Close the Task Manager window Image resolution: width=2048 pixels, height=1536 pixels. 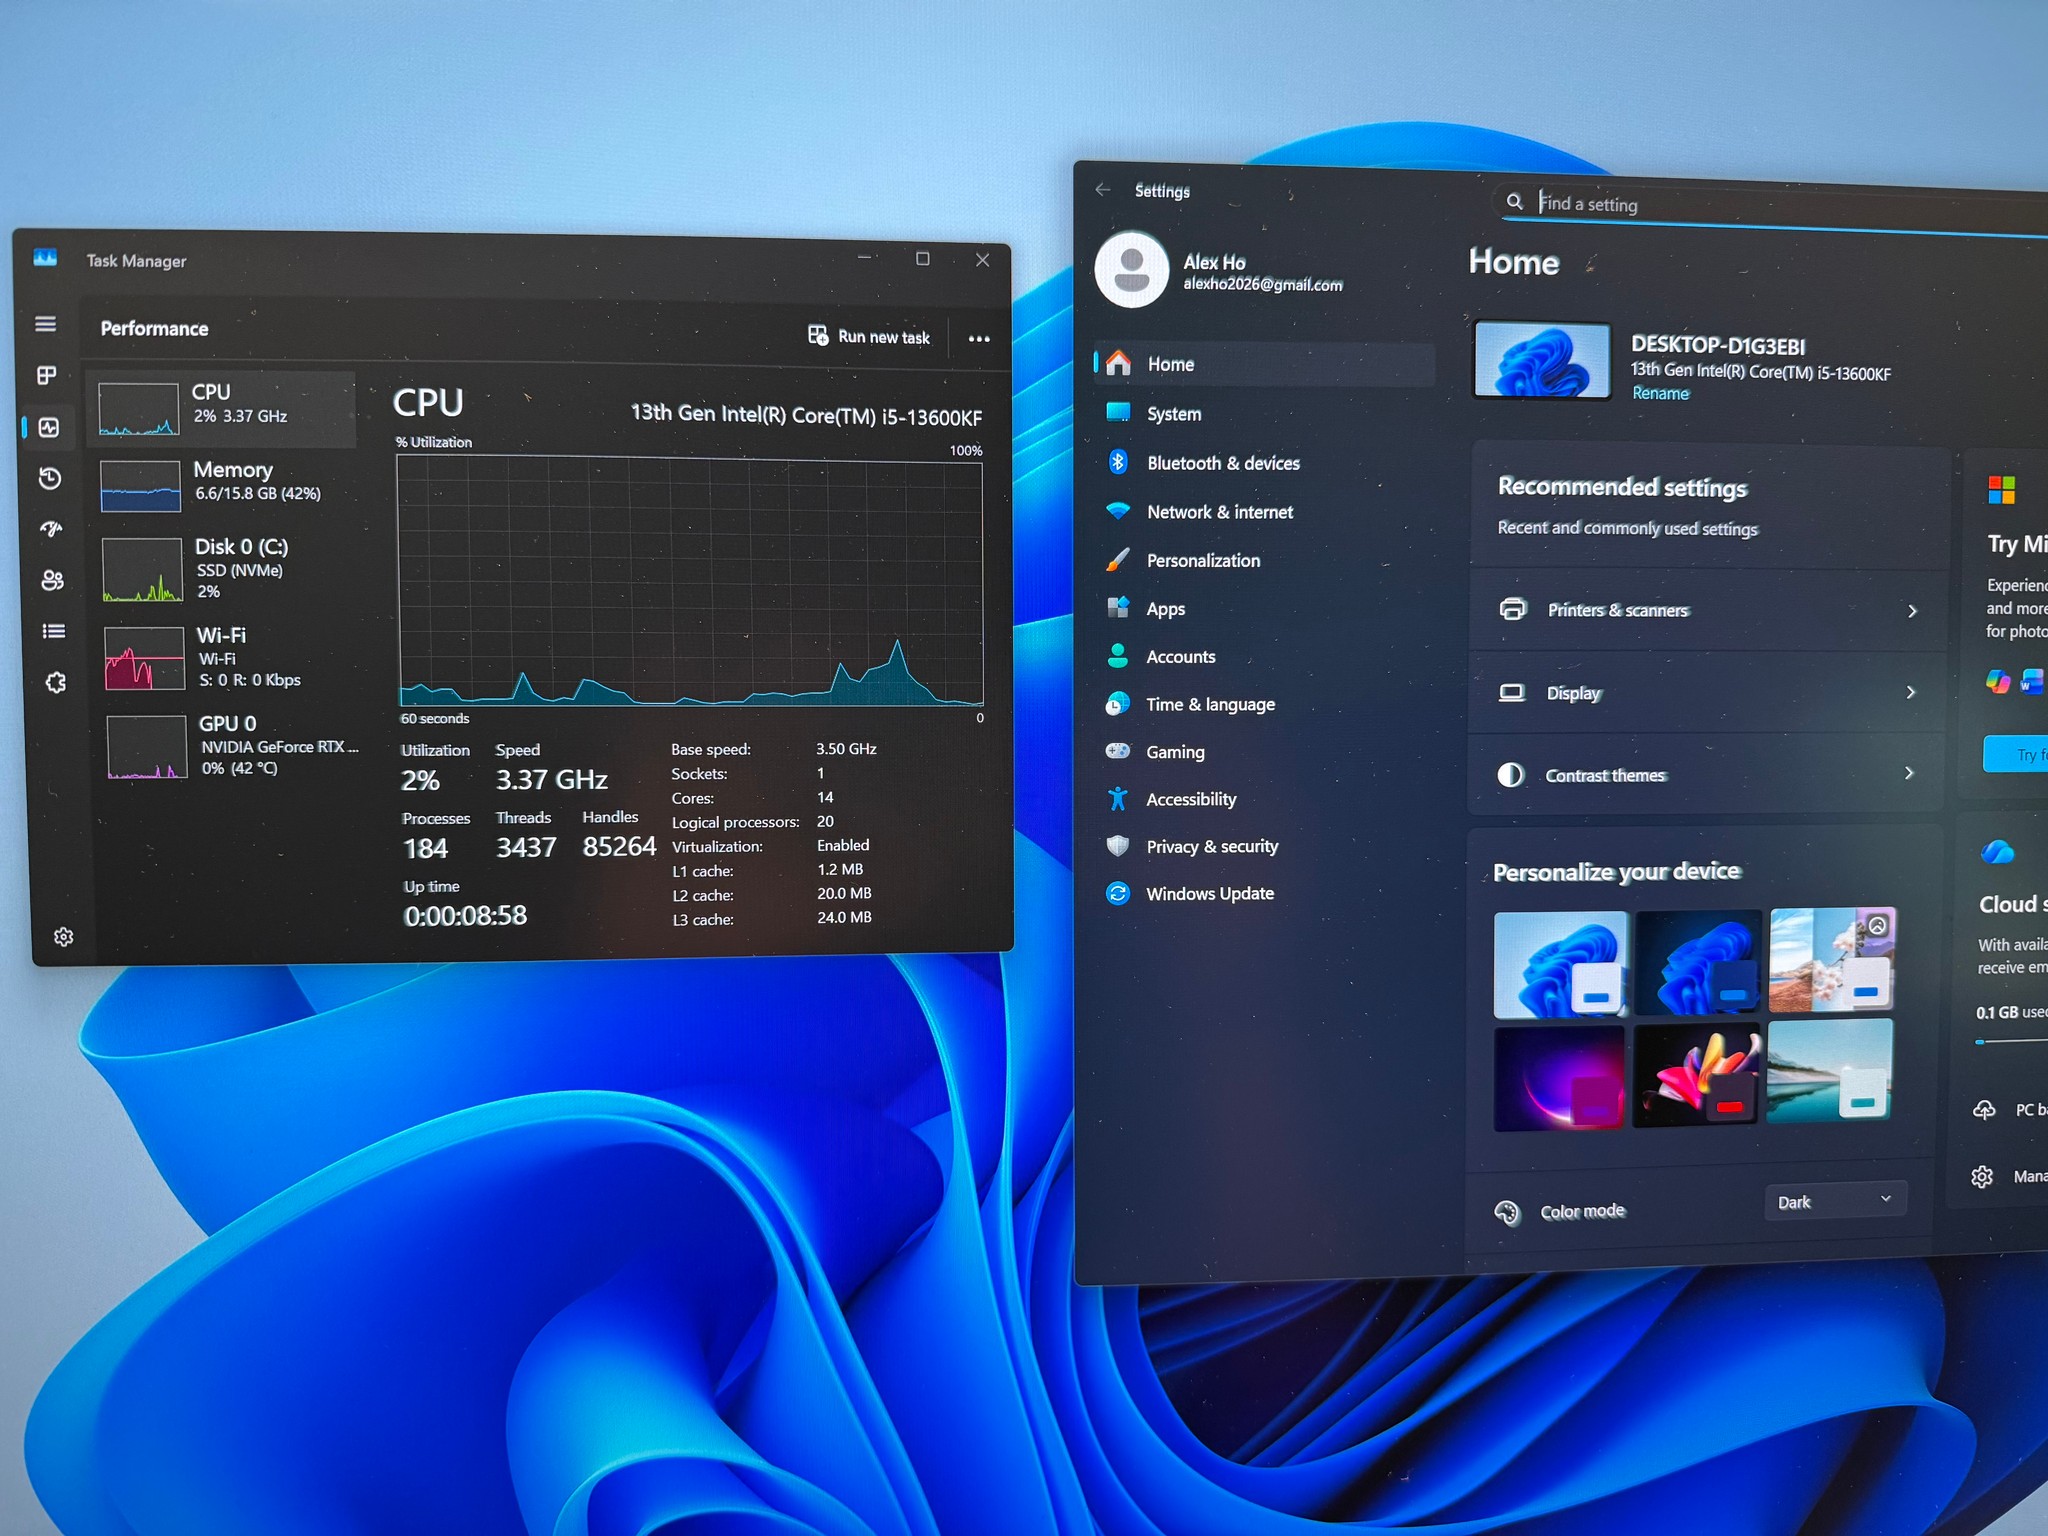(982, 260)
